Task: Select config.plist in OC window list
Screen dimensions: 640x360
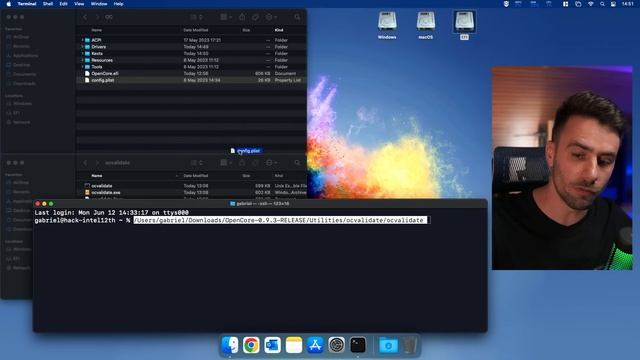Action: tap(191, 80)
